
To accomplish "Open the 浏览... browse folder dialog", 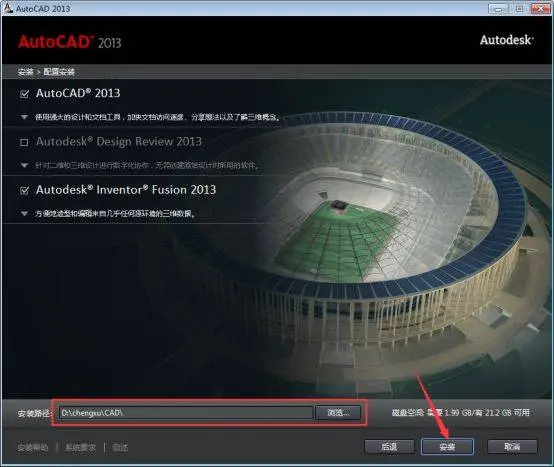I will [338, 412].
